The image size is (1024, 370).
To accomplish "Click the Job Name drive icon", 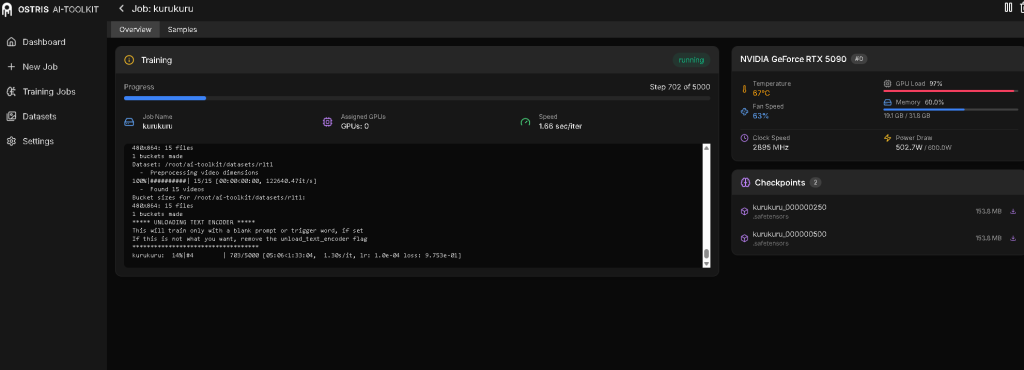I will click(x=129, y=121).
